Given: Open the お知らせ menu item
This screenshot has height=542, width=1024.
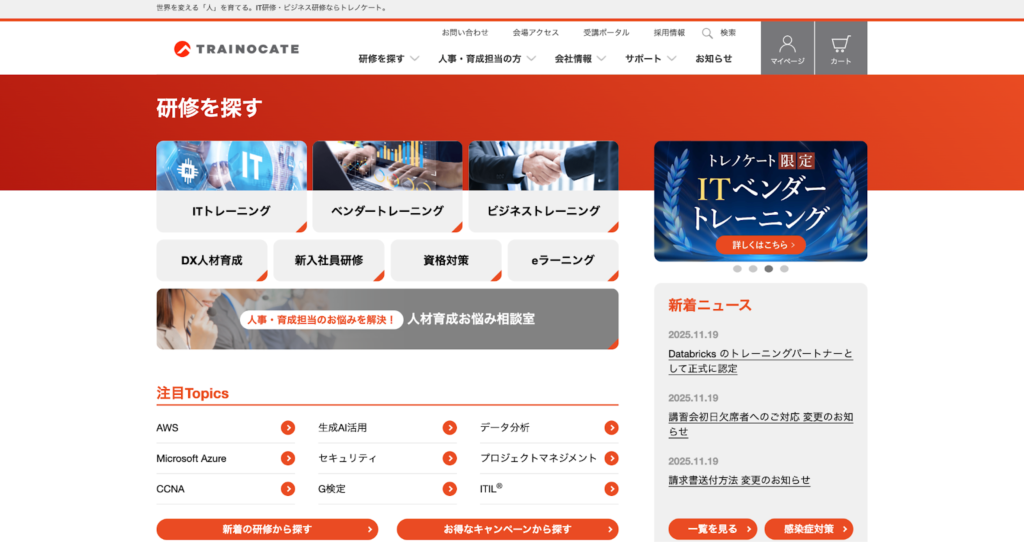Looking at the screenshot, I should [x=713, y=59].
